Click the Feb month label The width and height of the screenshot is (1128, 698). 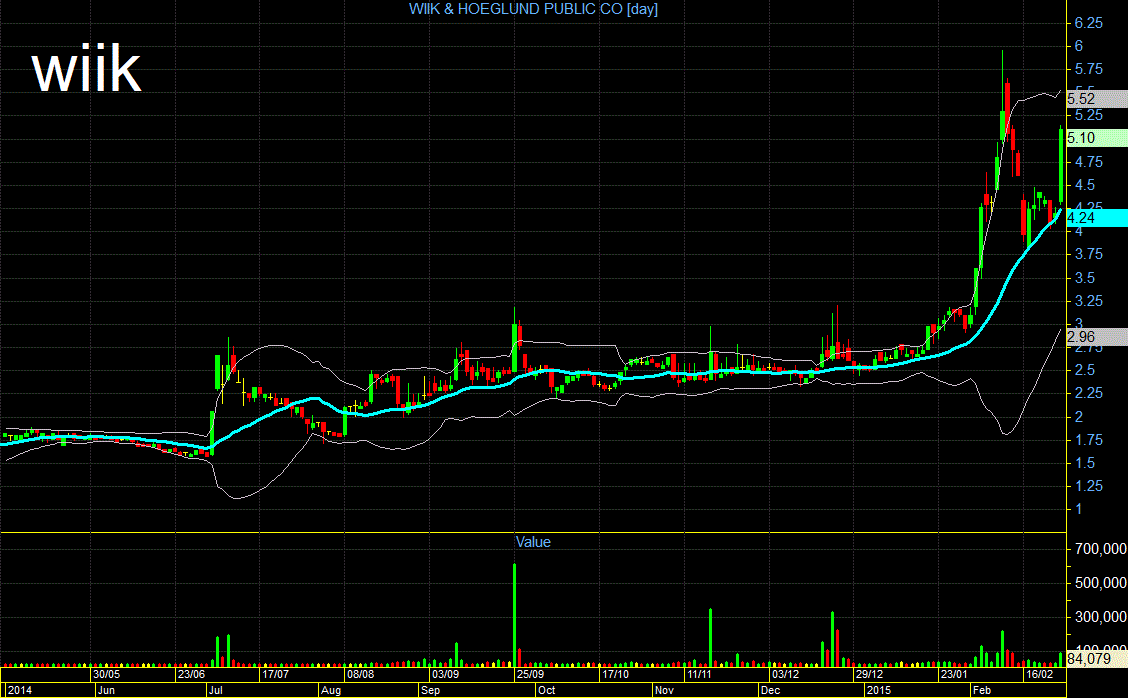point(982,690)
